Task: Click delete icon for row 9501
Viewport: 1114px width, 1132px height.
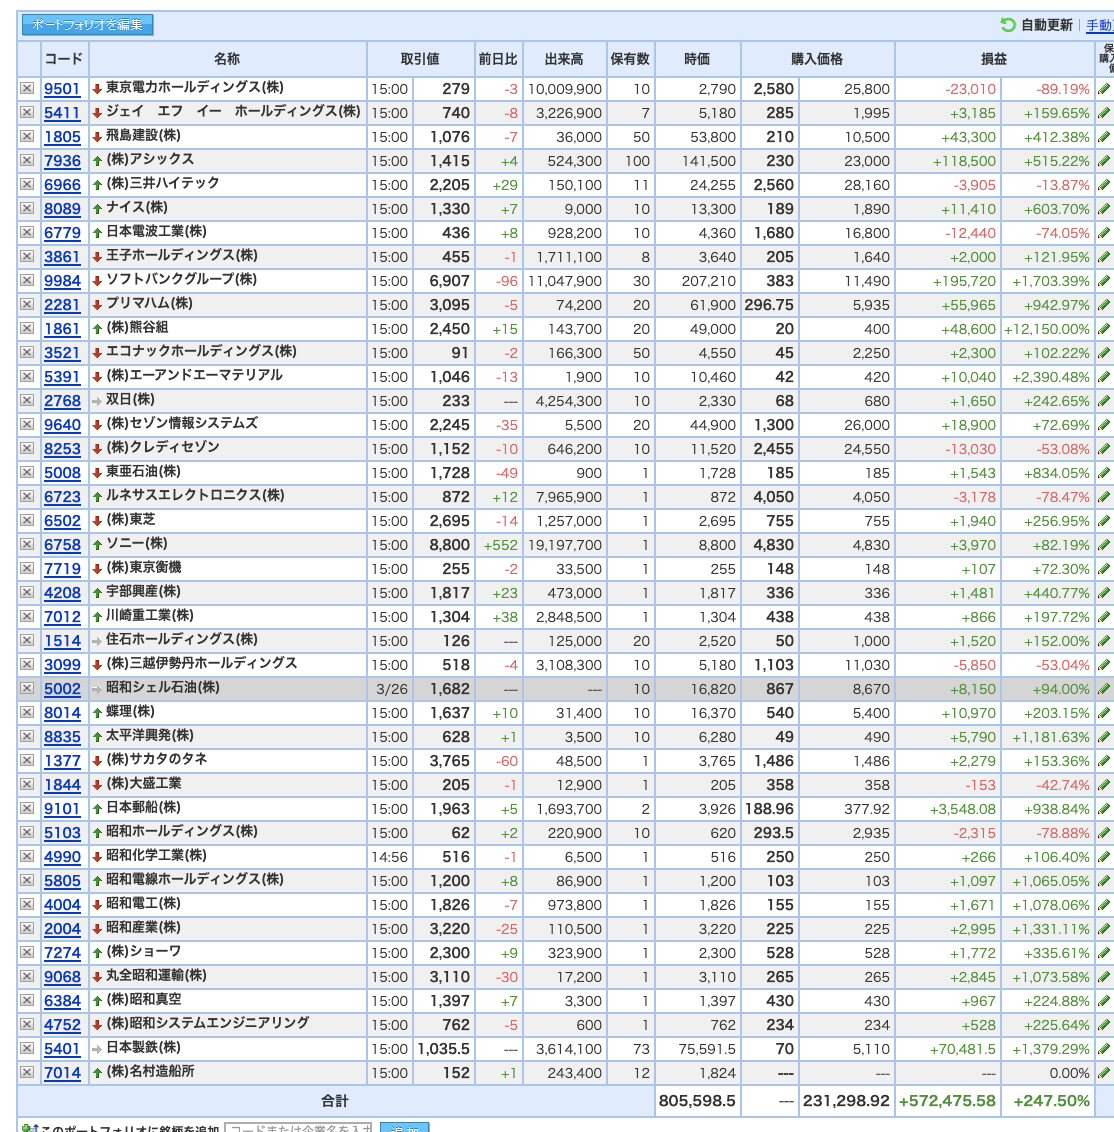Action: click(x=27, y=89)
